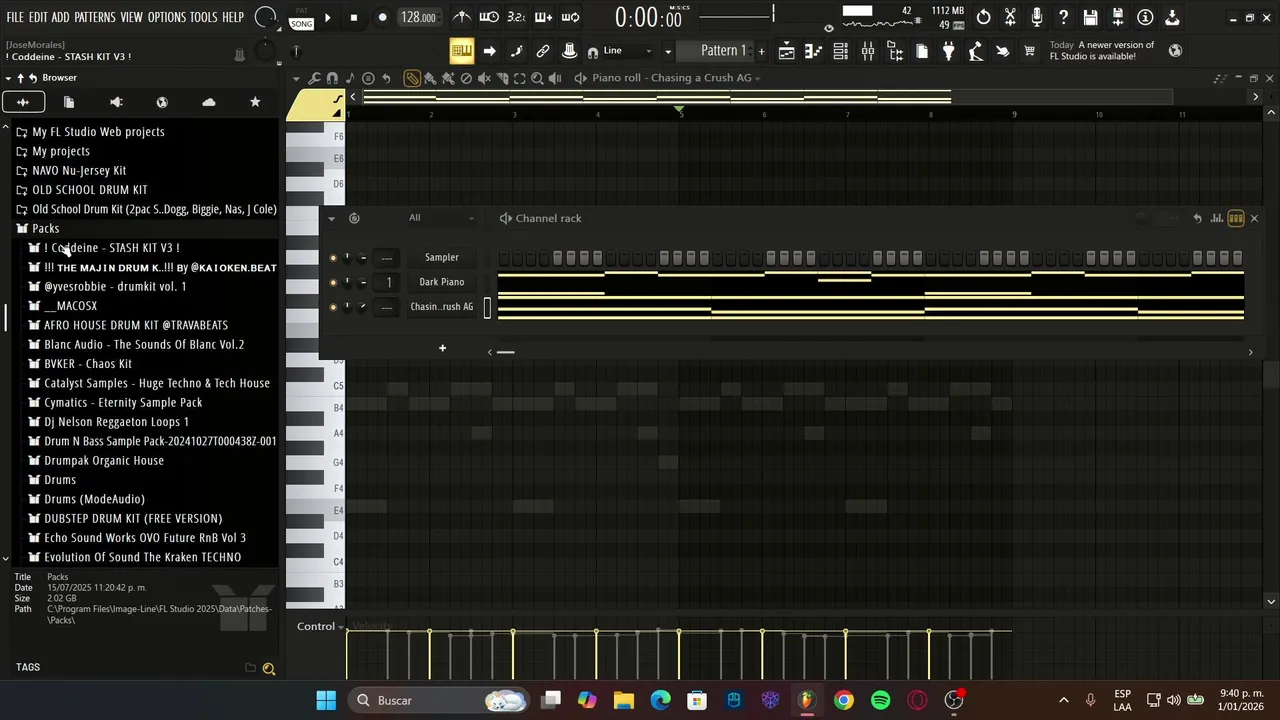Expand the BVKER - Chaos Kit folder
The height and width of the screenshot is (720, 1280).
point(80,364)
